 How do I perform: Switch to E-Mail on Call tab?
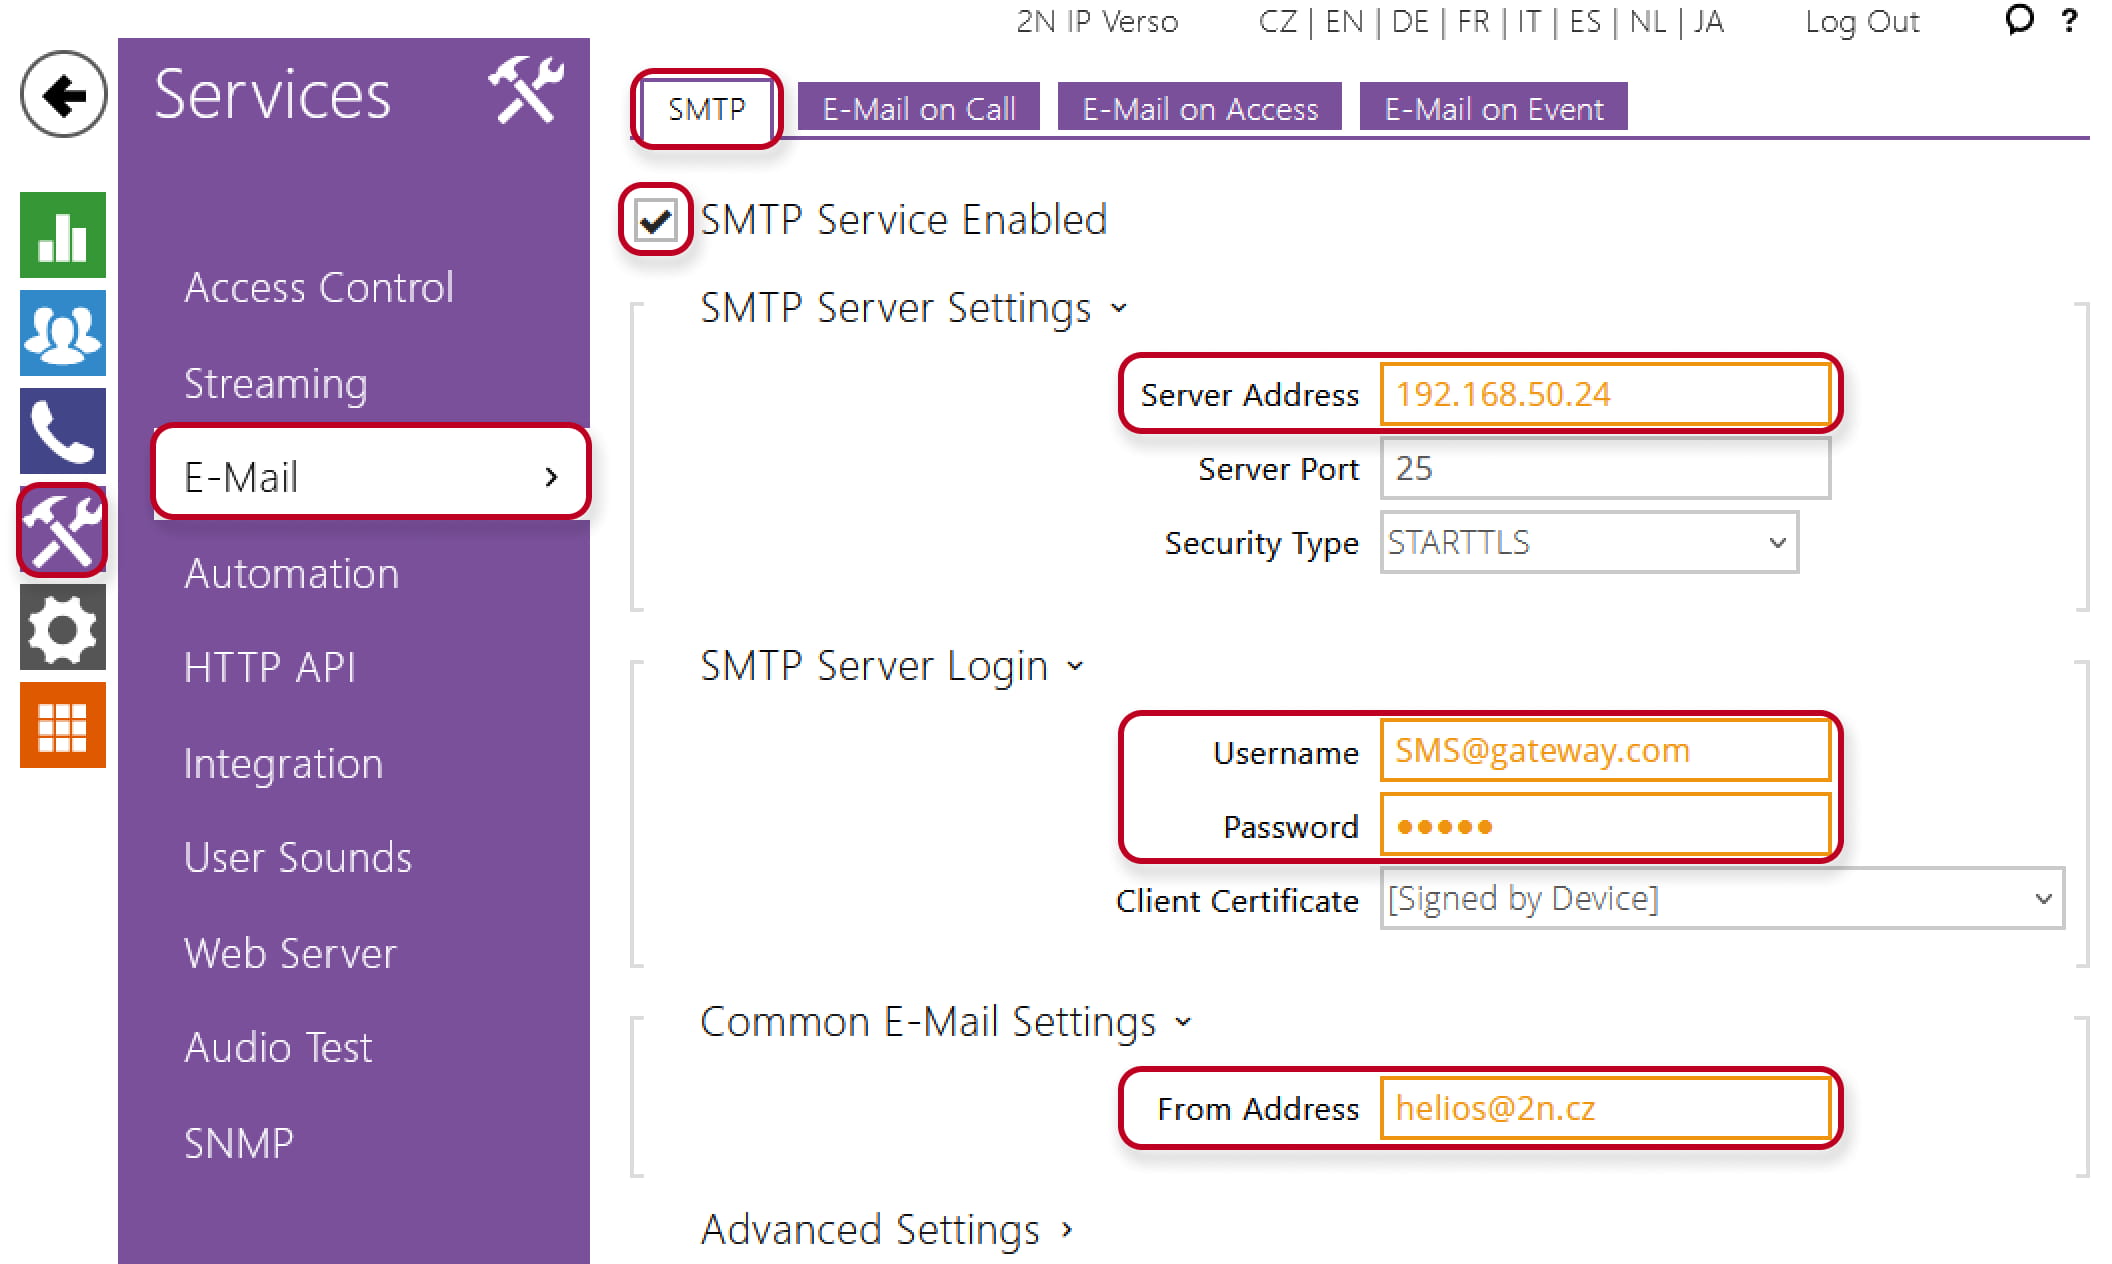pos(919,108)
